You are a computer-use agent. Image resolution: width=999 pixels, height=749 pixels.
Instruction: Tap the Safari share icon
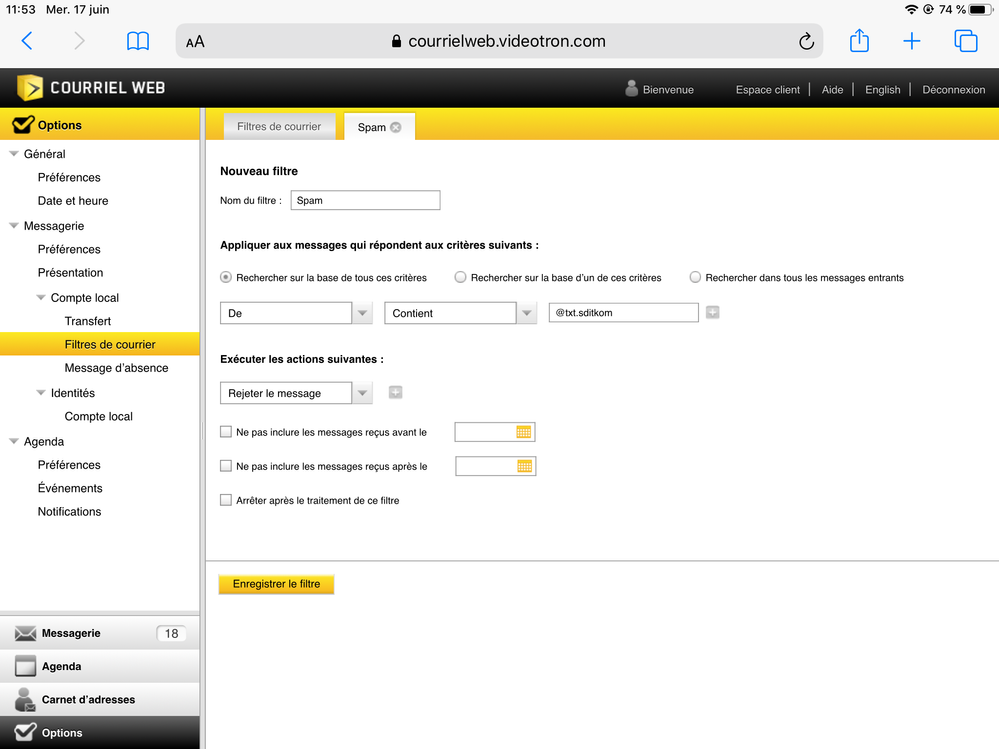[x=859, y=41]
